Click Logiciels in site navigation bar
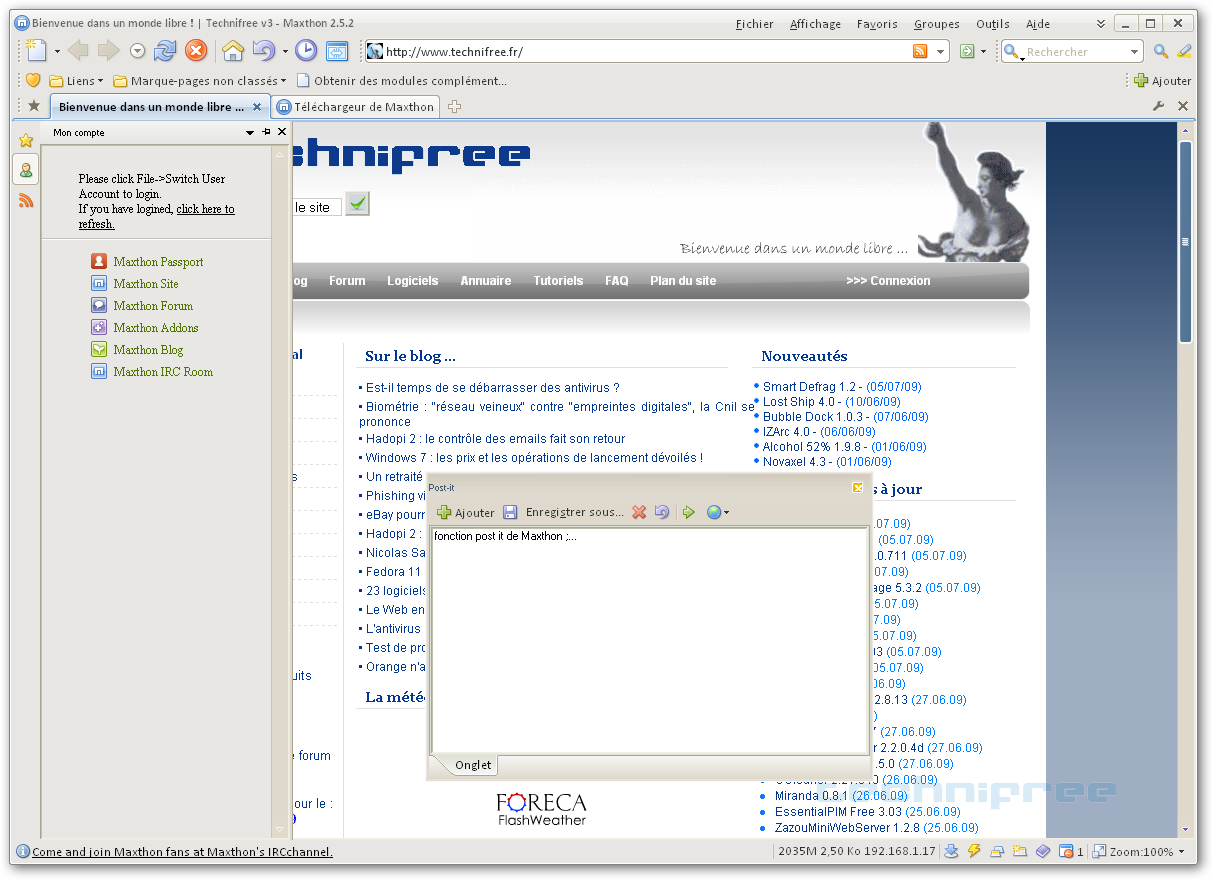 click(412, 281)
